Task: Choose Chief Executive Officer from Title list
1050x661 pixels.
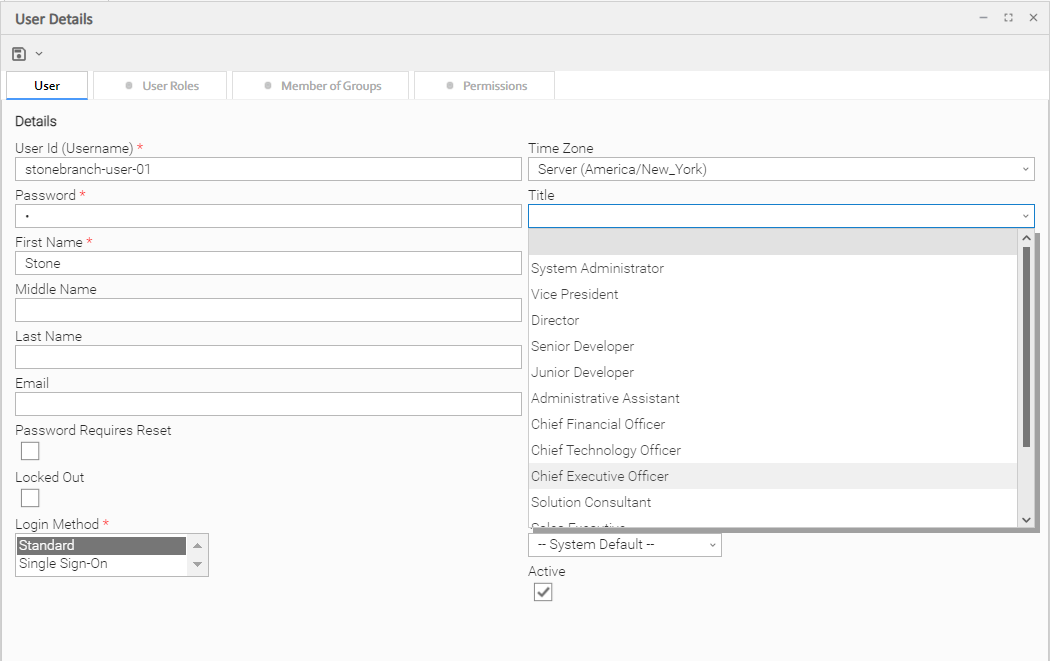Action: [x=600, y=477]
